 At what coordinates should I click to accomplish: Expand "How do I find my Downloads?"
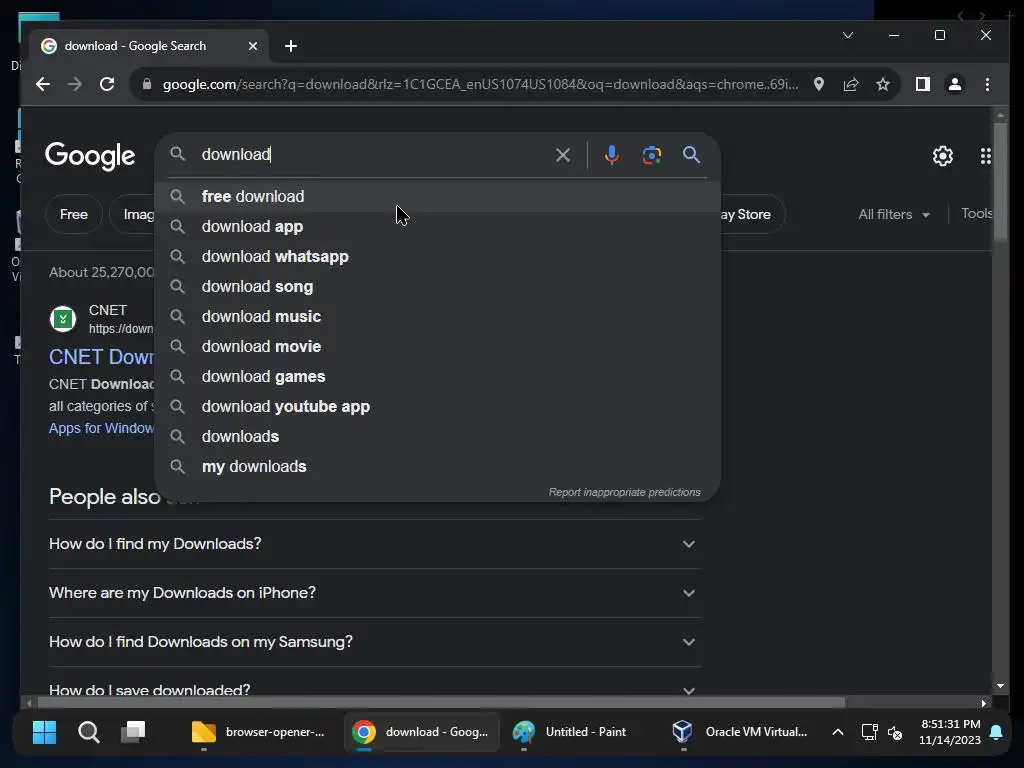click(x=374, y=544)
